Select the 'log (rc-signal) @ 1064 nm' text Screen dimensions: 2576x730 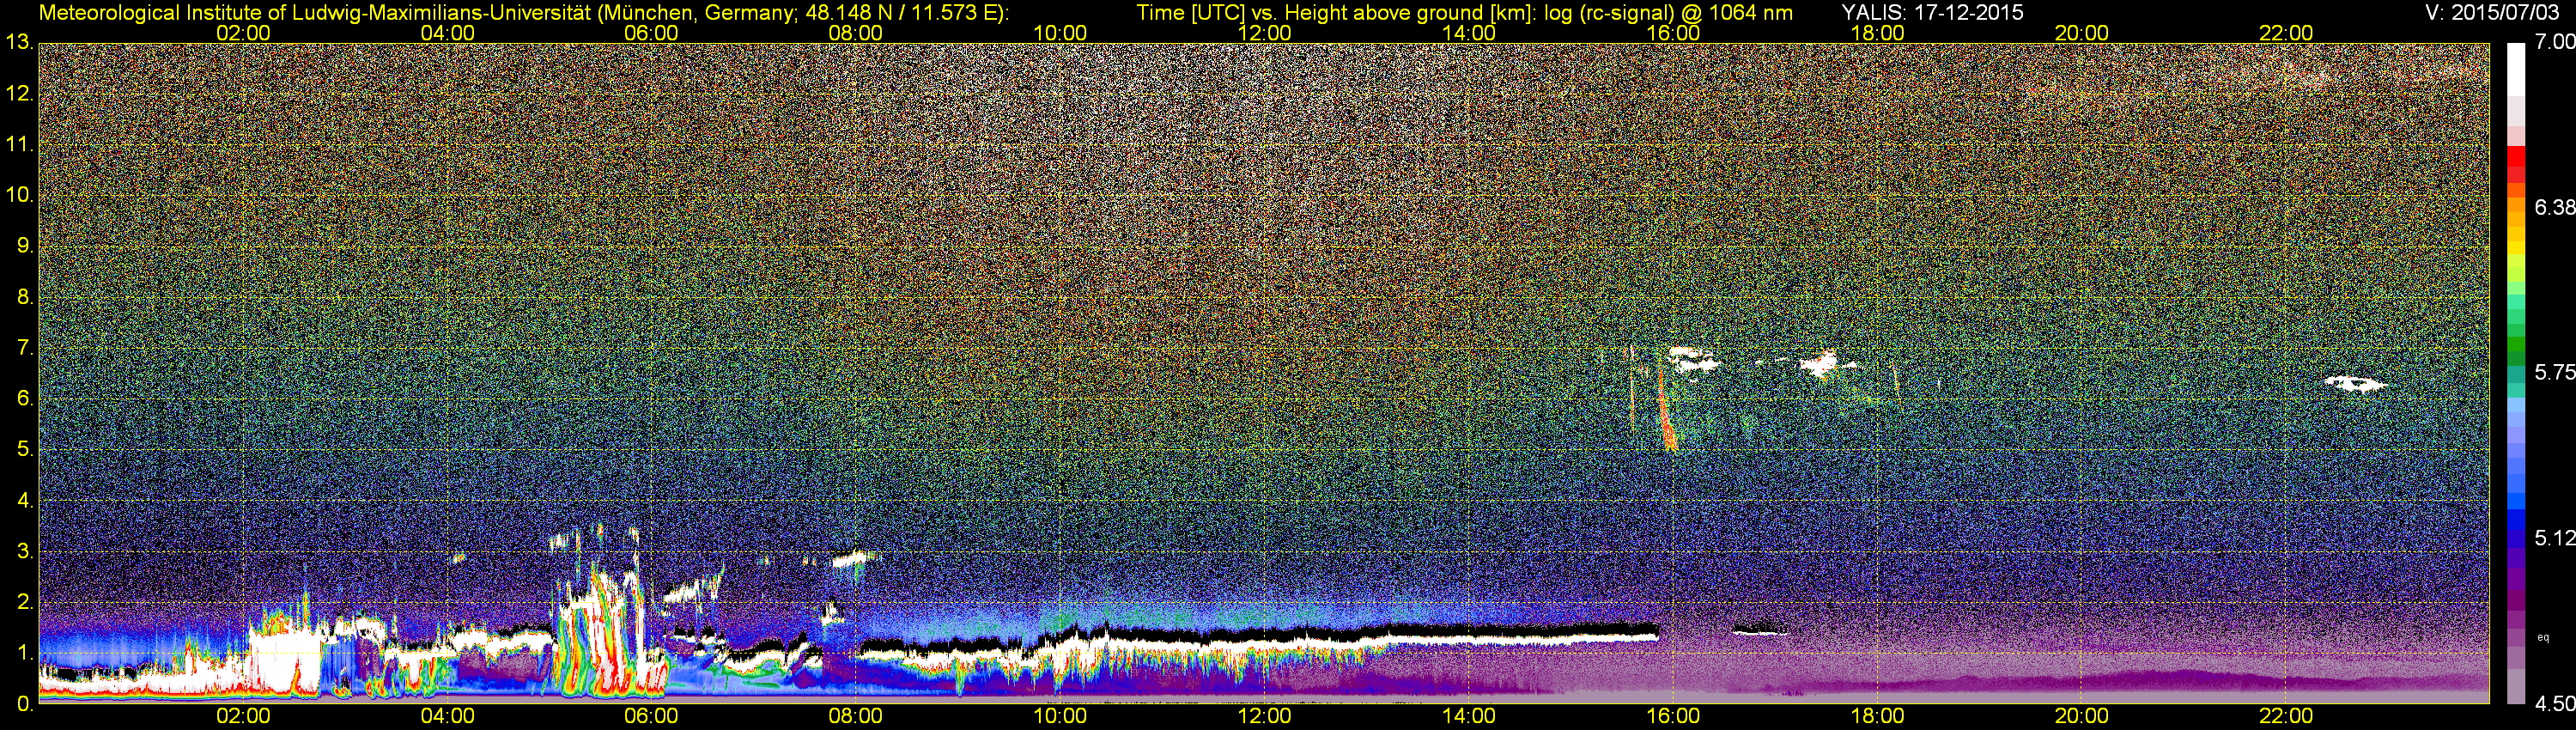(1668, 12)
